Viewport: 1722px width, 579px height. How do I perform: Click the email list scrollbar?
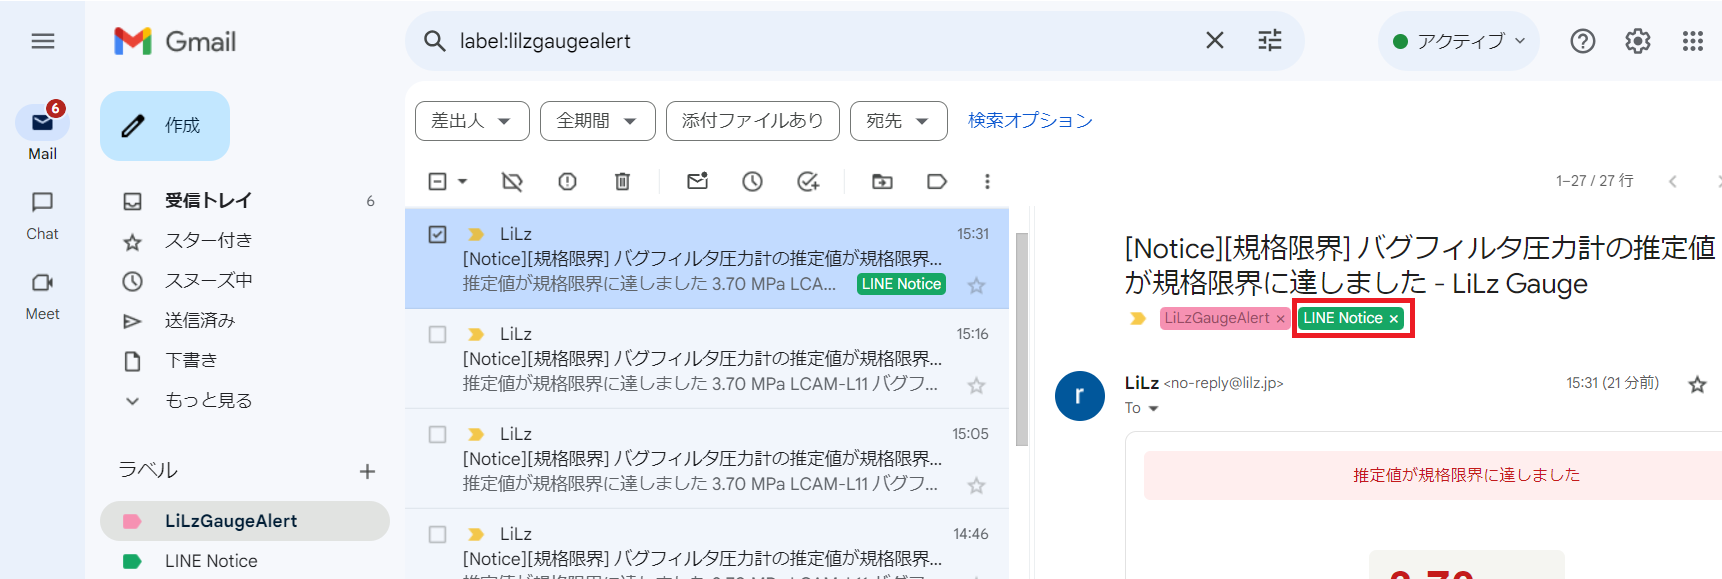point(1021,340)
